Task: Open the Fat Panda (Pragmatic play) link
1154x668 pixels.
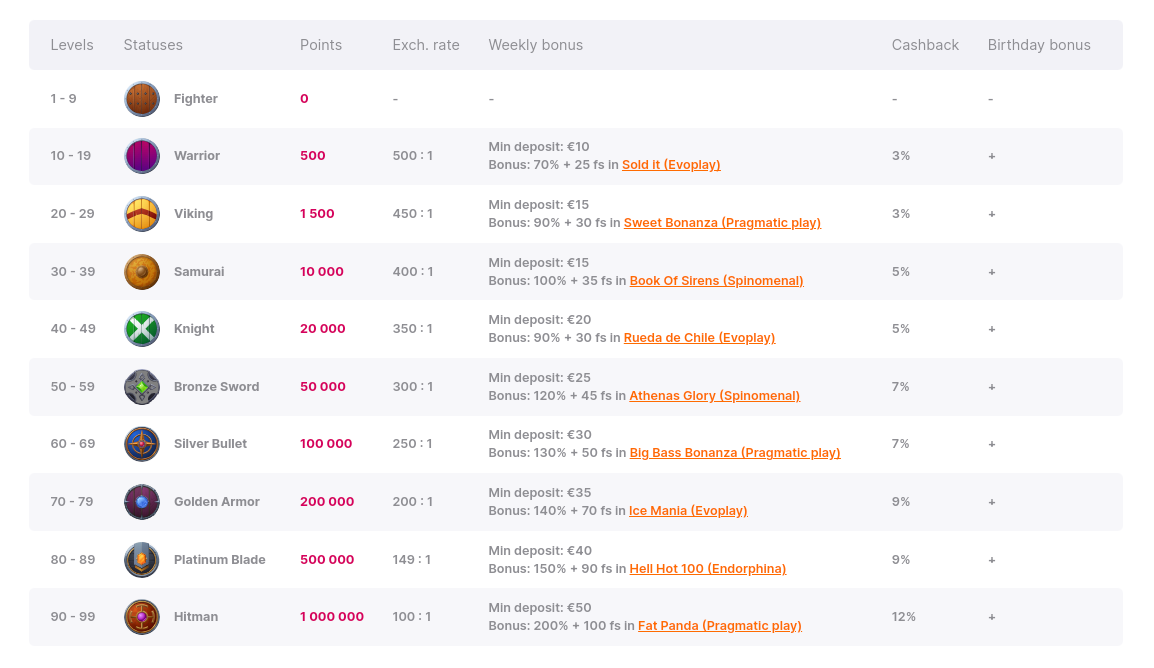Action: click(719, 626)
